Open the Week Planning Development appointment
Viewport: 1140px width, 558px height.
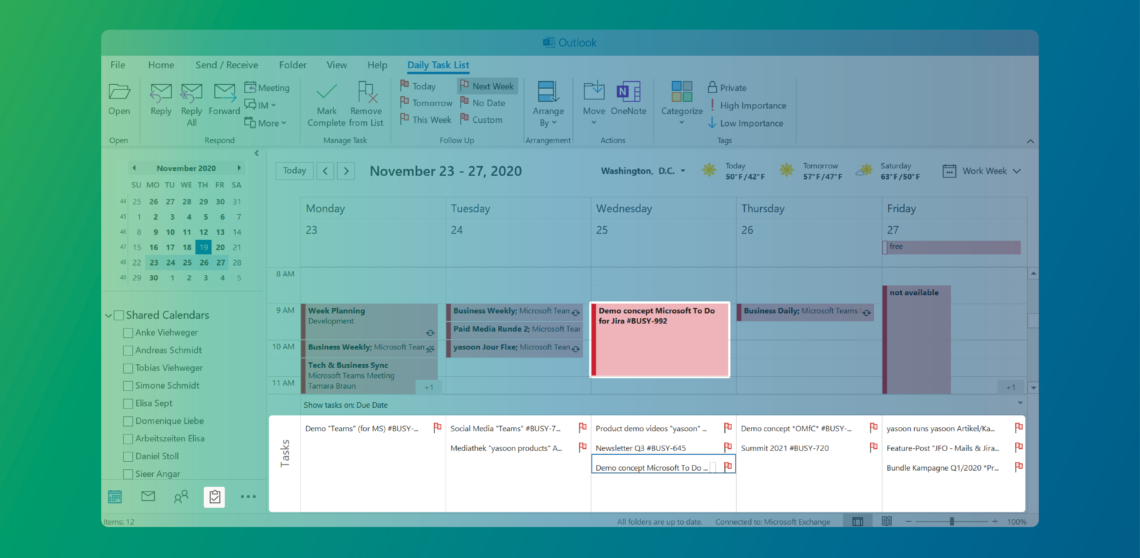click(369, 321)
